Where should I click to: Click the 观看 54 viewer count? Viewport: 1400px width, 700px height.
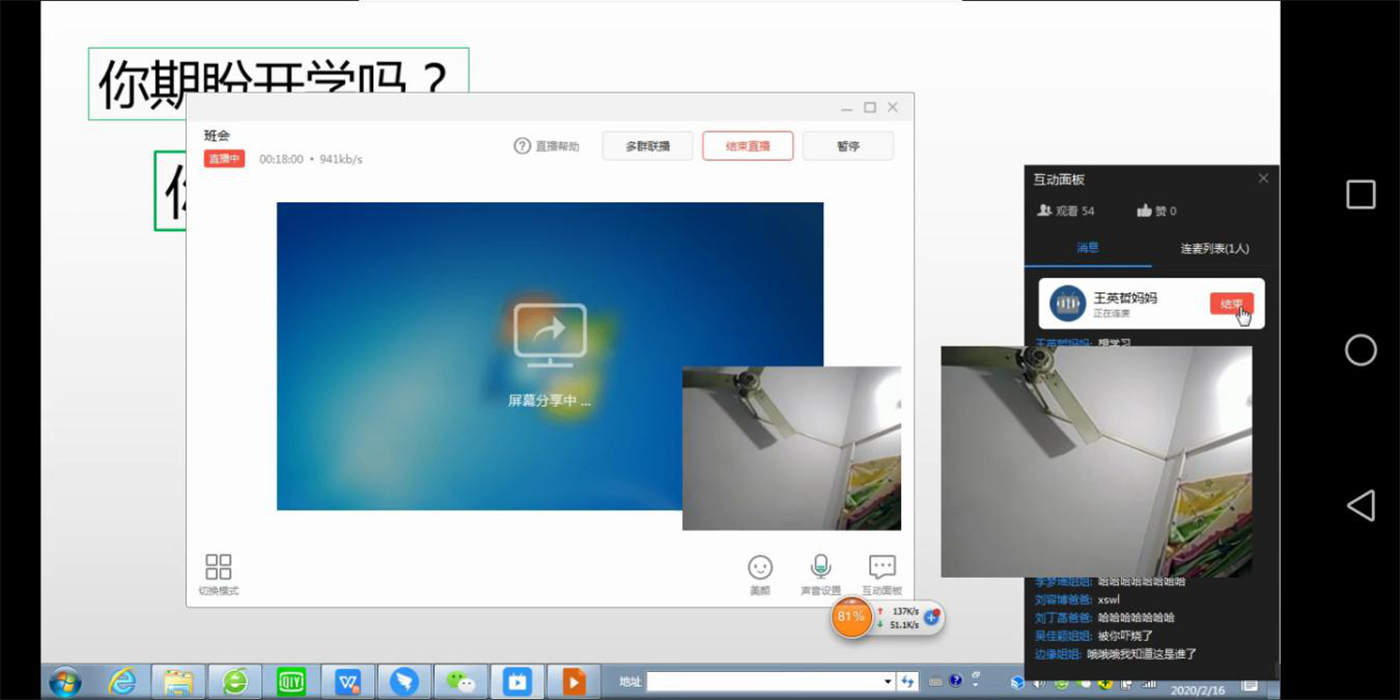point(1066,211)
